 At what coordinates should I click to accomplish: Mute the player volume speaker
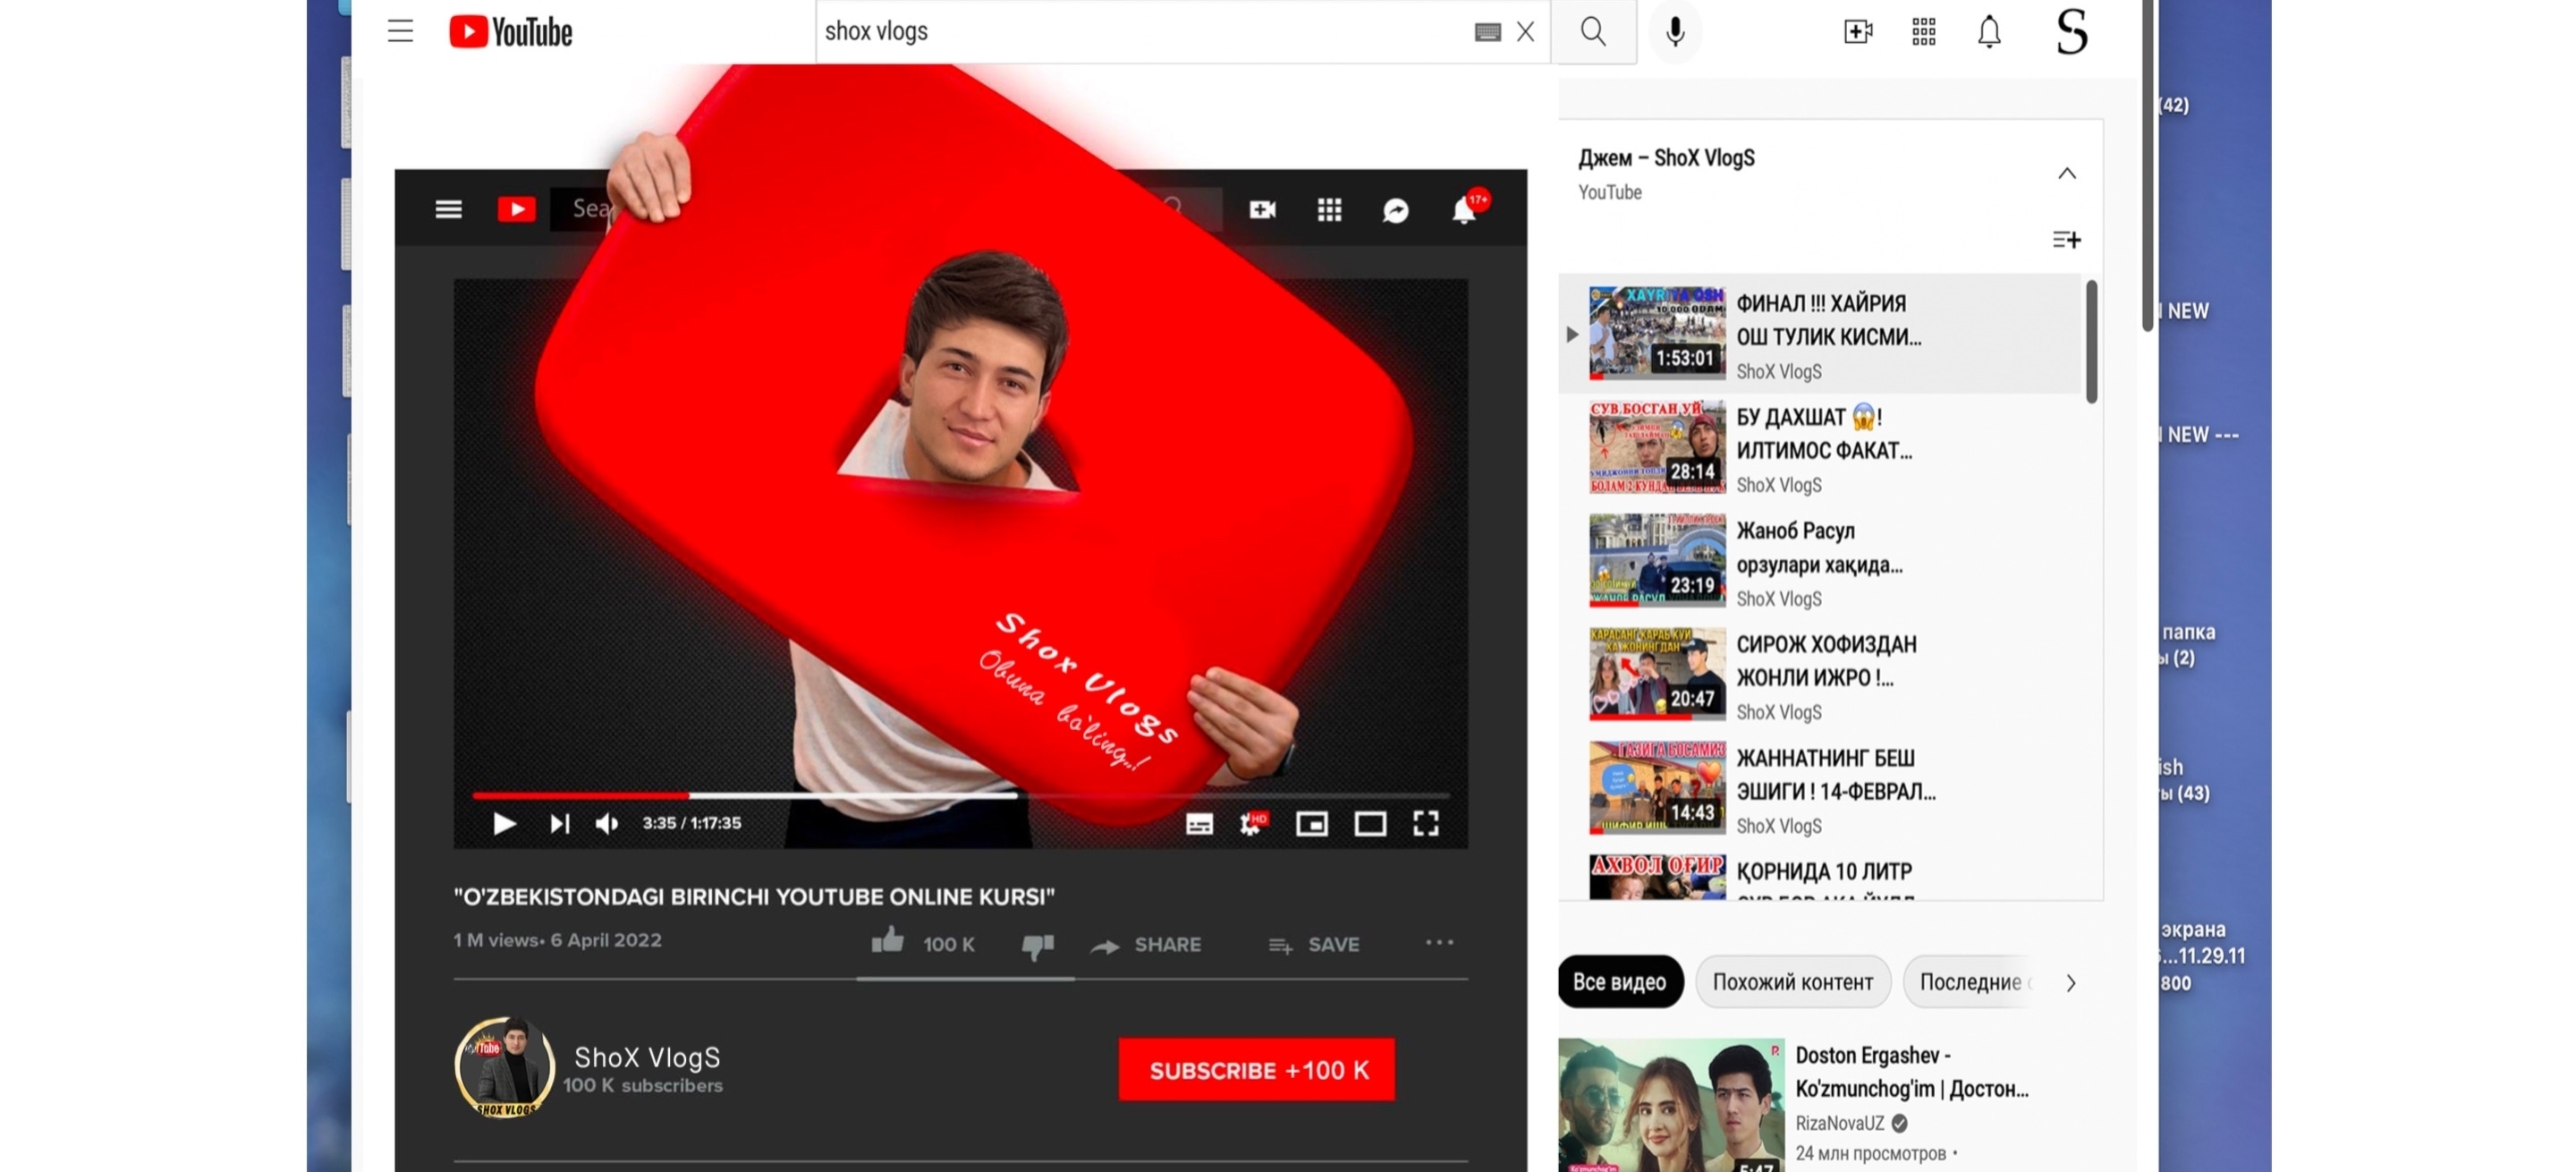tap(607, 824)
